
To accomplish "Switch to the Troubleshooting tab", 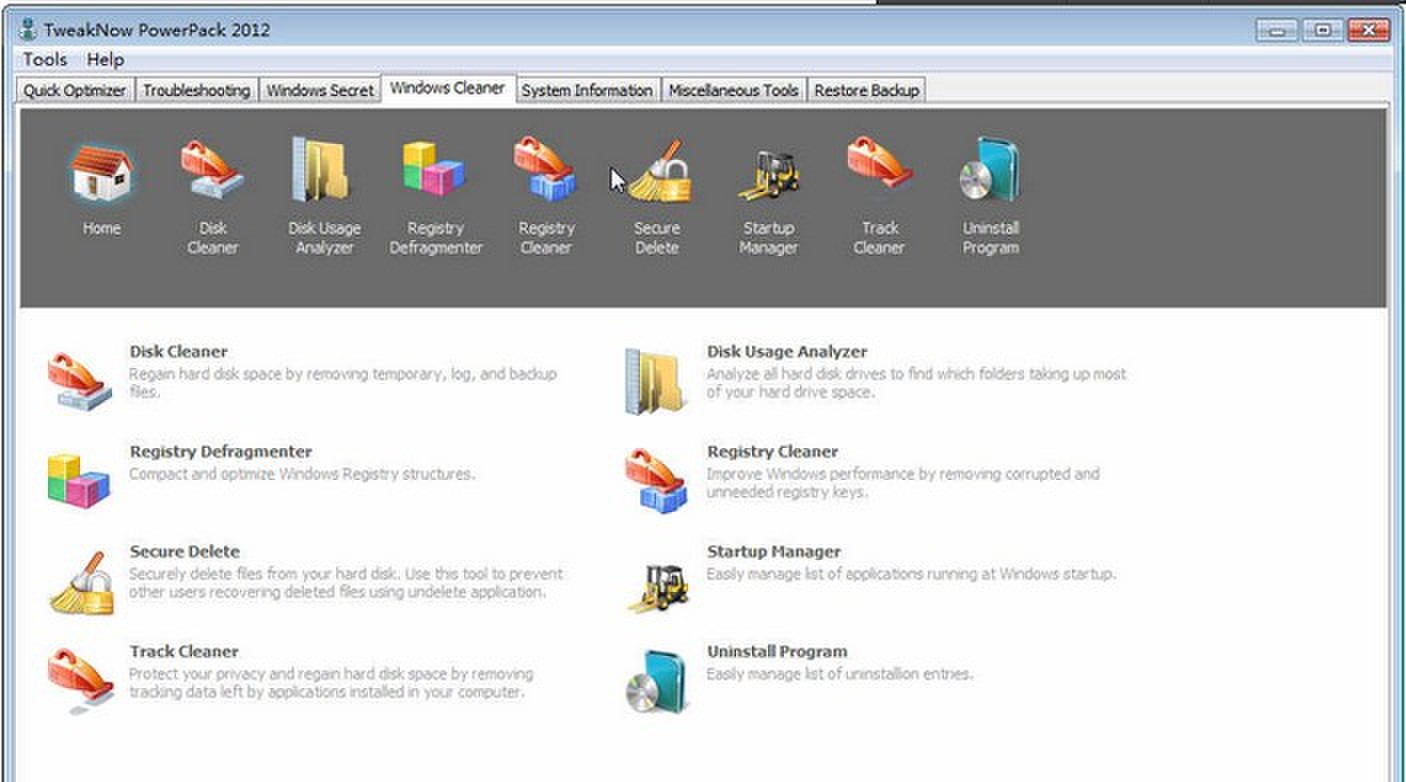I will [196, 90].
